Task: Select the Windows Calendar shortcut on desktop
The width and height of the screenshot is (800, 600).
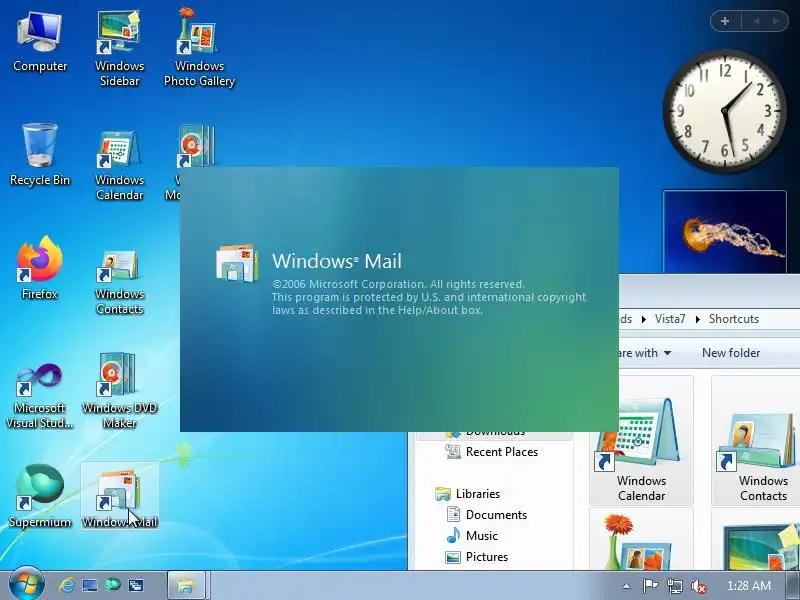Action: pos(119,164)
